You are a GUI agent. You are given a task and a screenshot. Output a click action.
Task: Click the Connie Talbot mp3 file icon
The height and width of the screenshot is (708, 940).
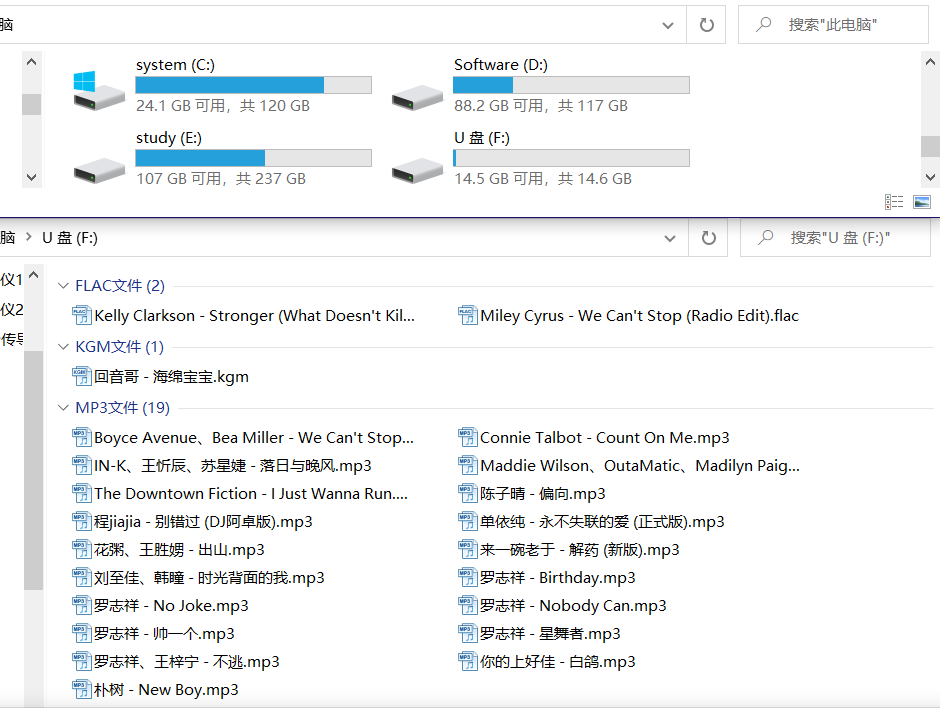[x=468, y=438]
